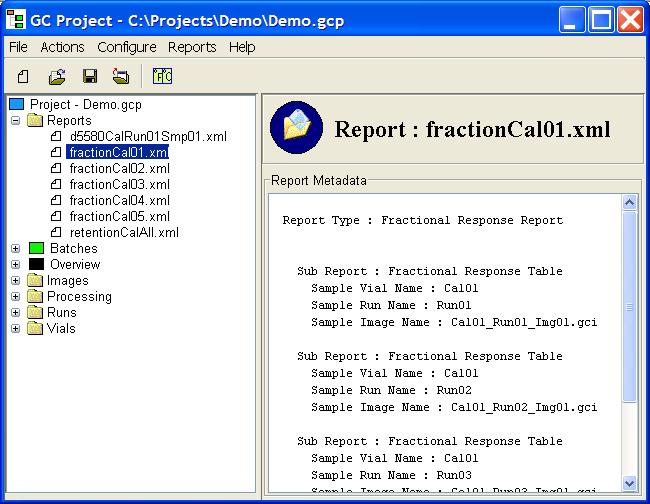The image size is (650, 504).
Task: Select the Processing tree label
Action: pos(79,296)
